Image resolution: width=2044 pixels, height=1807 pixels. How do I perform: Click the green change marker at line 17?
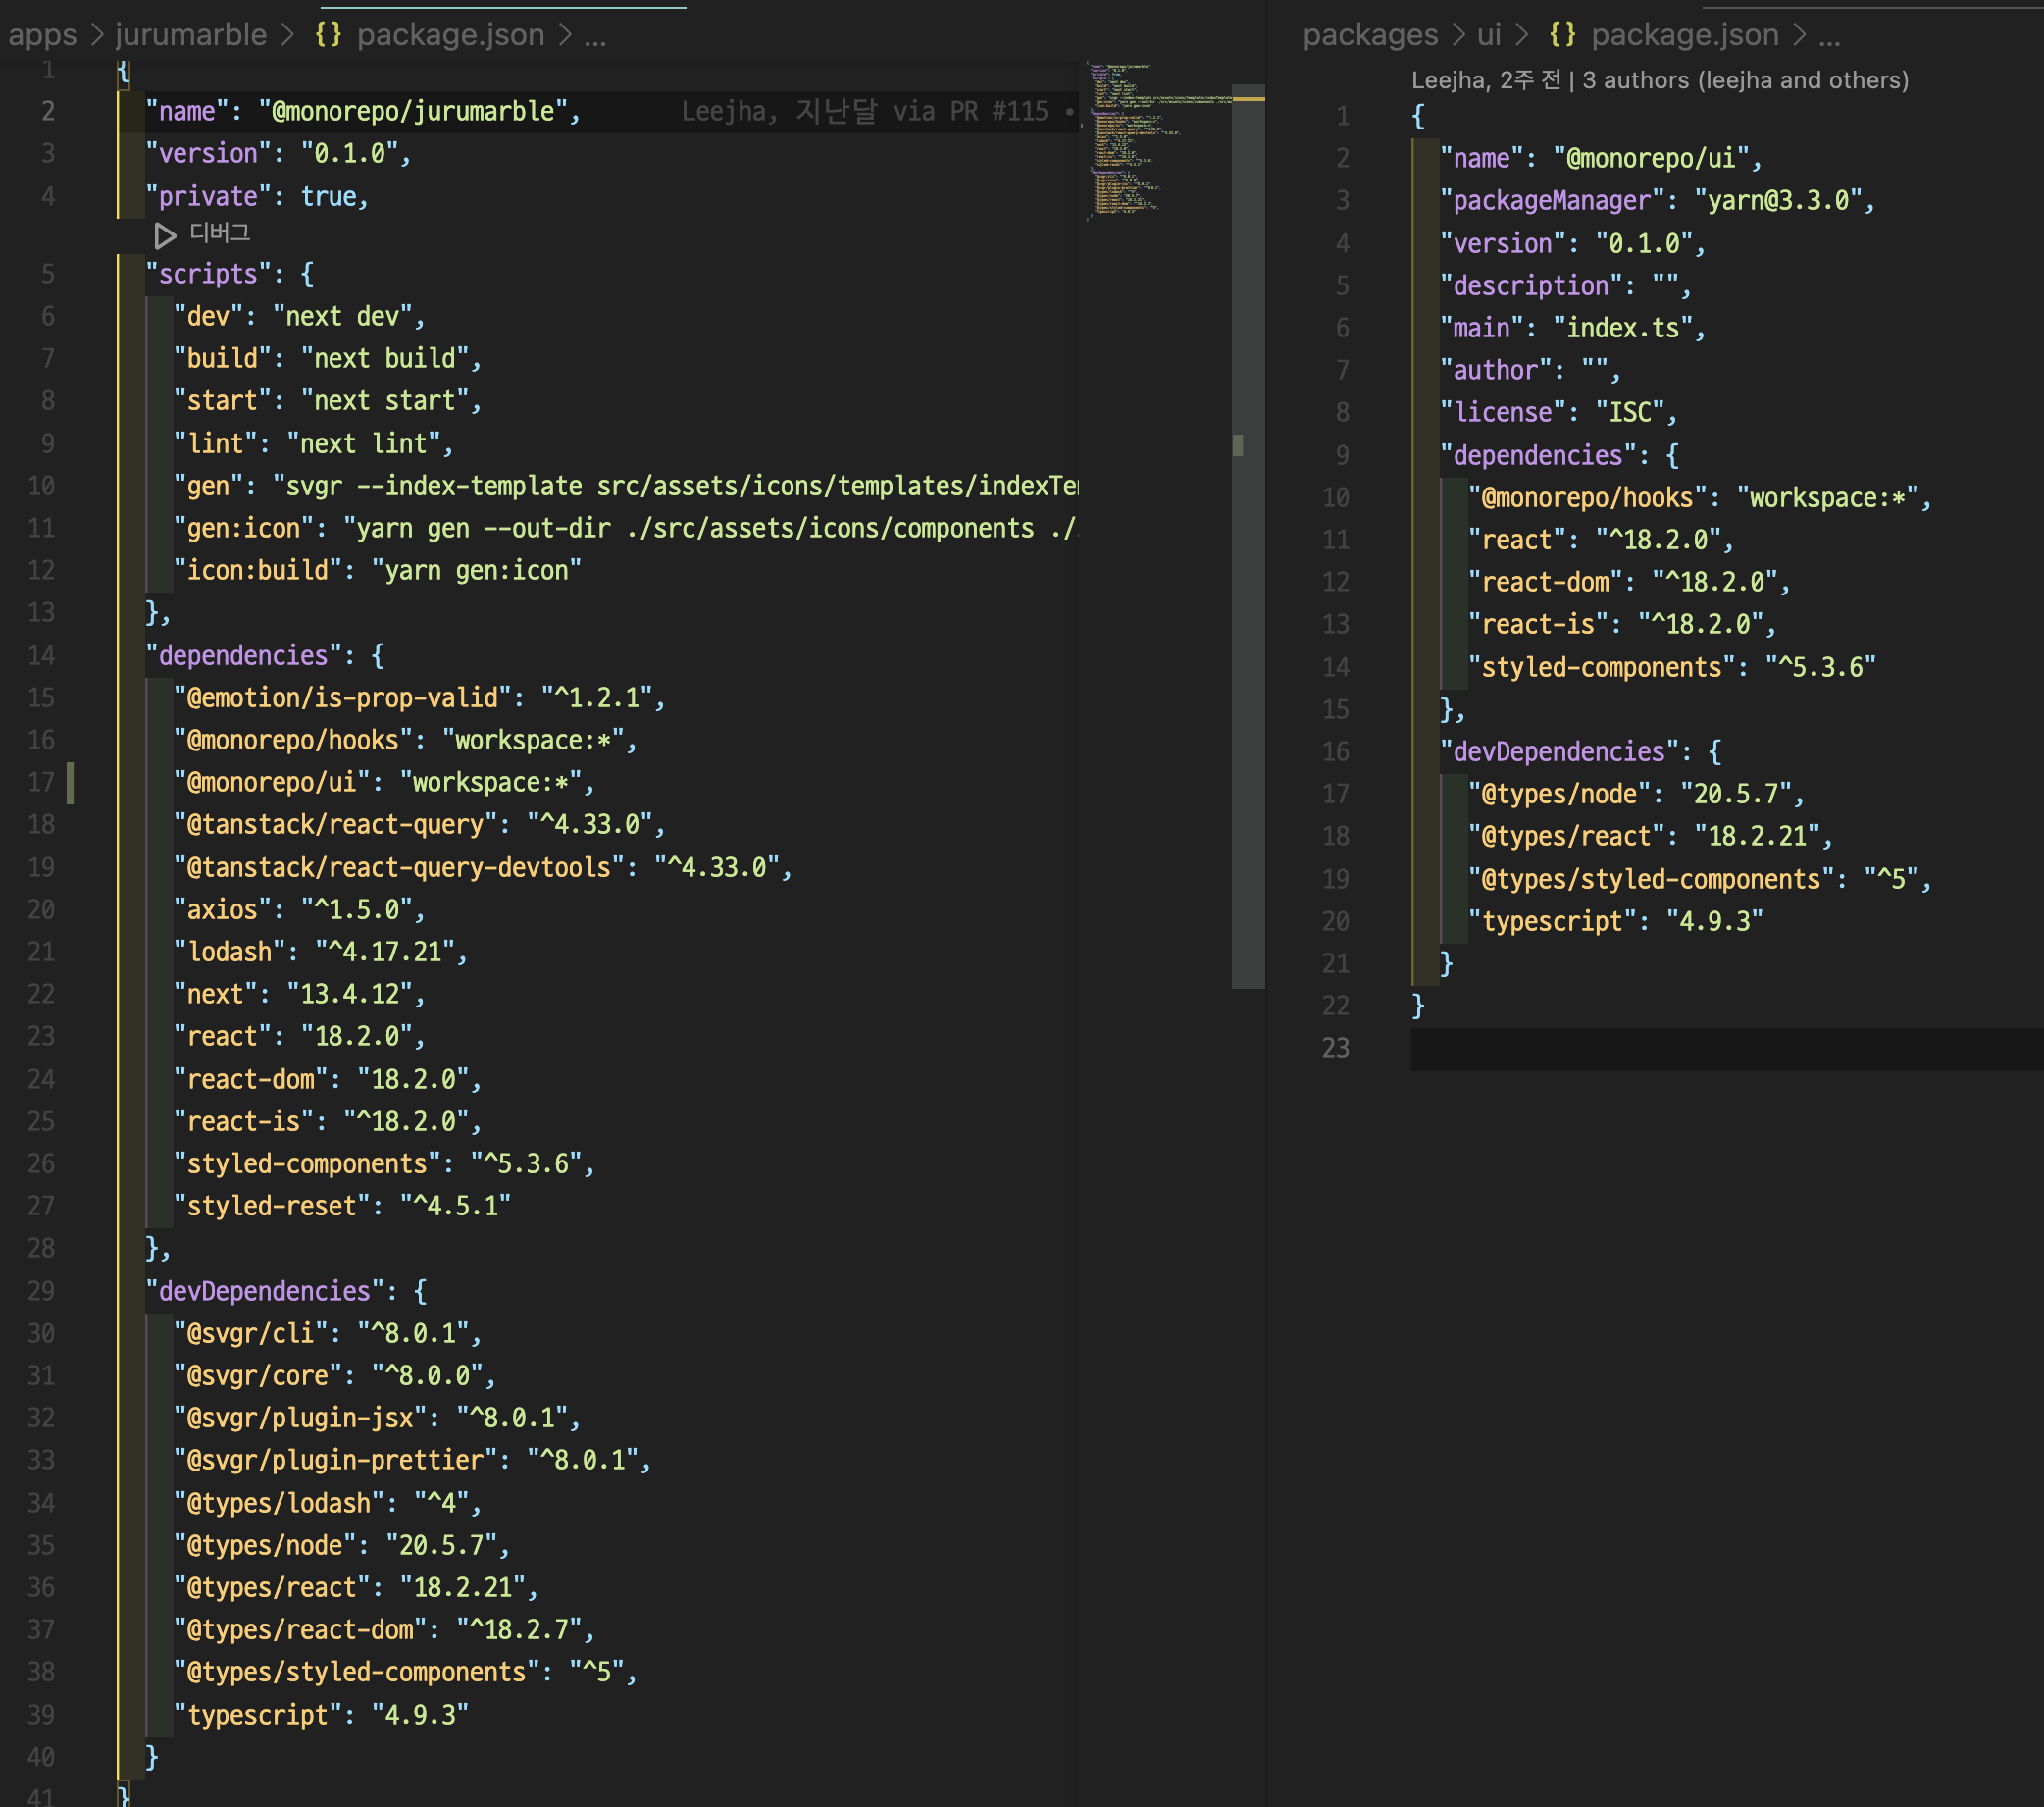tap(70, 782)
